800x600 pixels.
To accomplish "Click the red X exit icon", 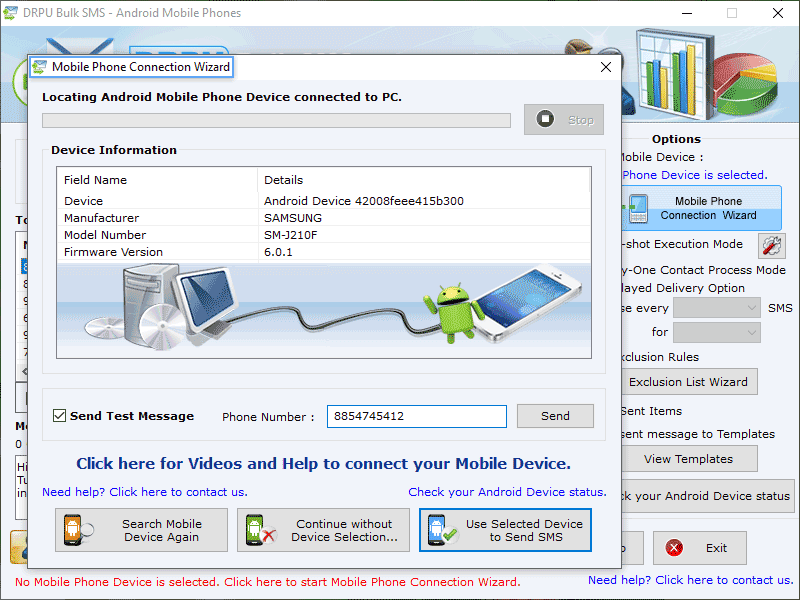I will click(x=674, y=548).
